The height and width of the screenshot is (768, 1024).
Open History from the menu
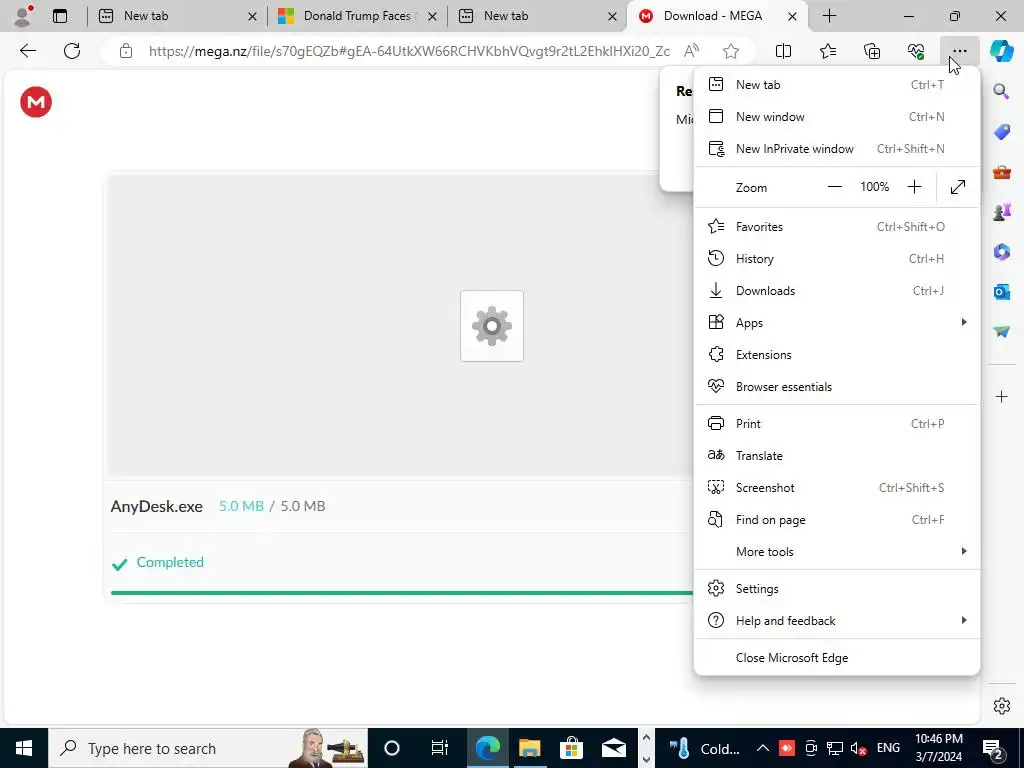tap(837, 259)
